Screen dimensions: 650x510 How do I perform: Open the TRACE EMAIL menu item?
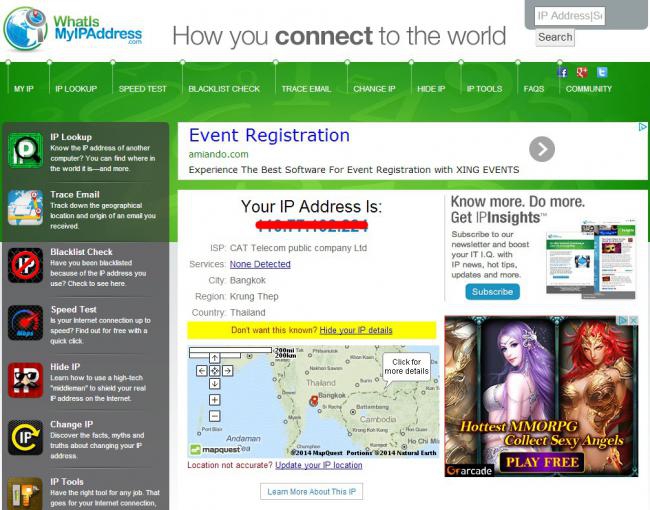306,89
